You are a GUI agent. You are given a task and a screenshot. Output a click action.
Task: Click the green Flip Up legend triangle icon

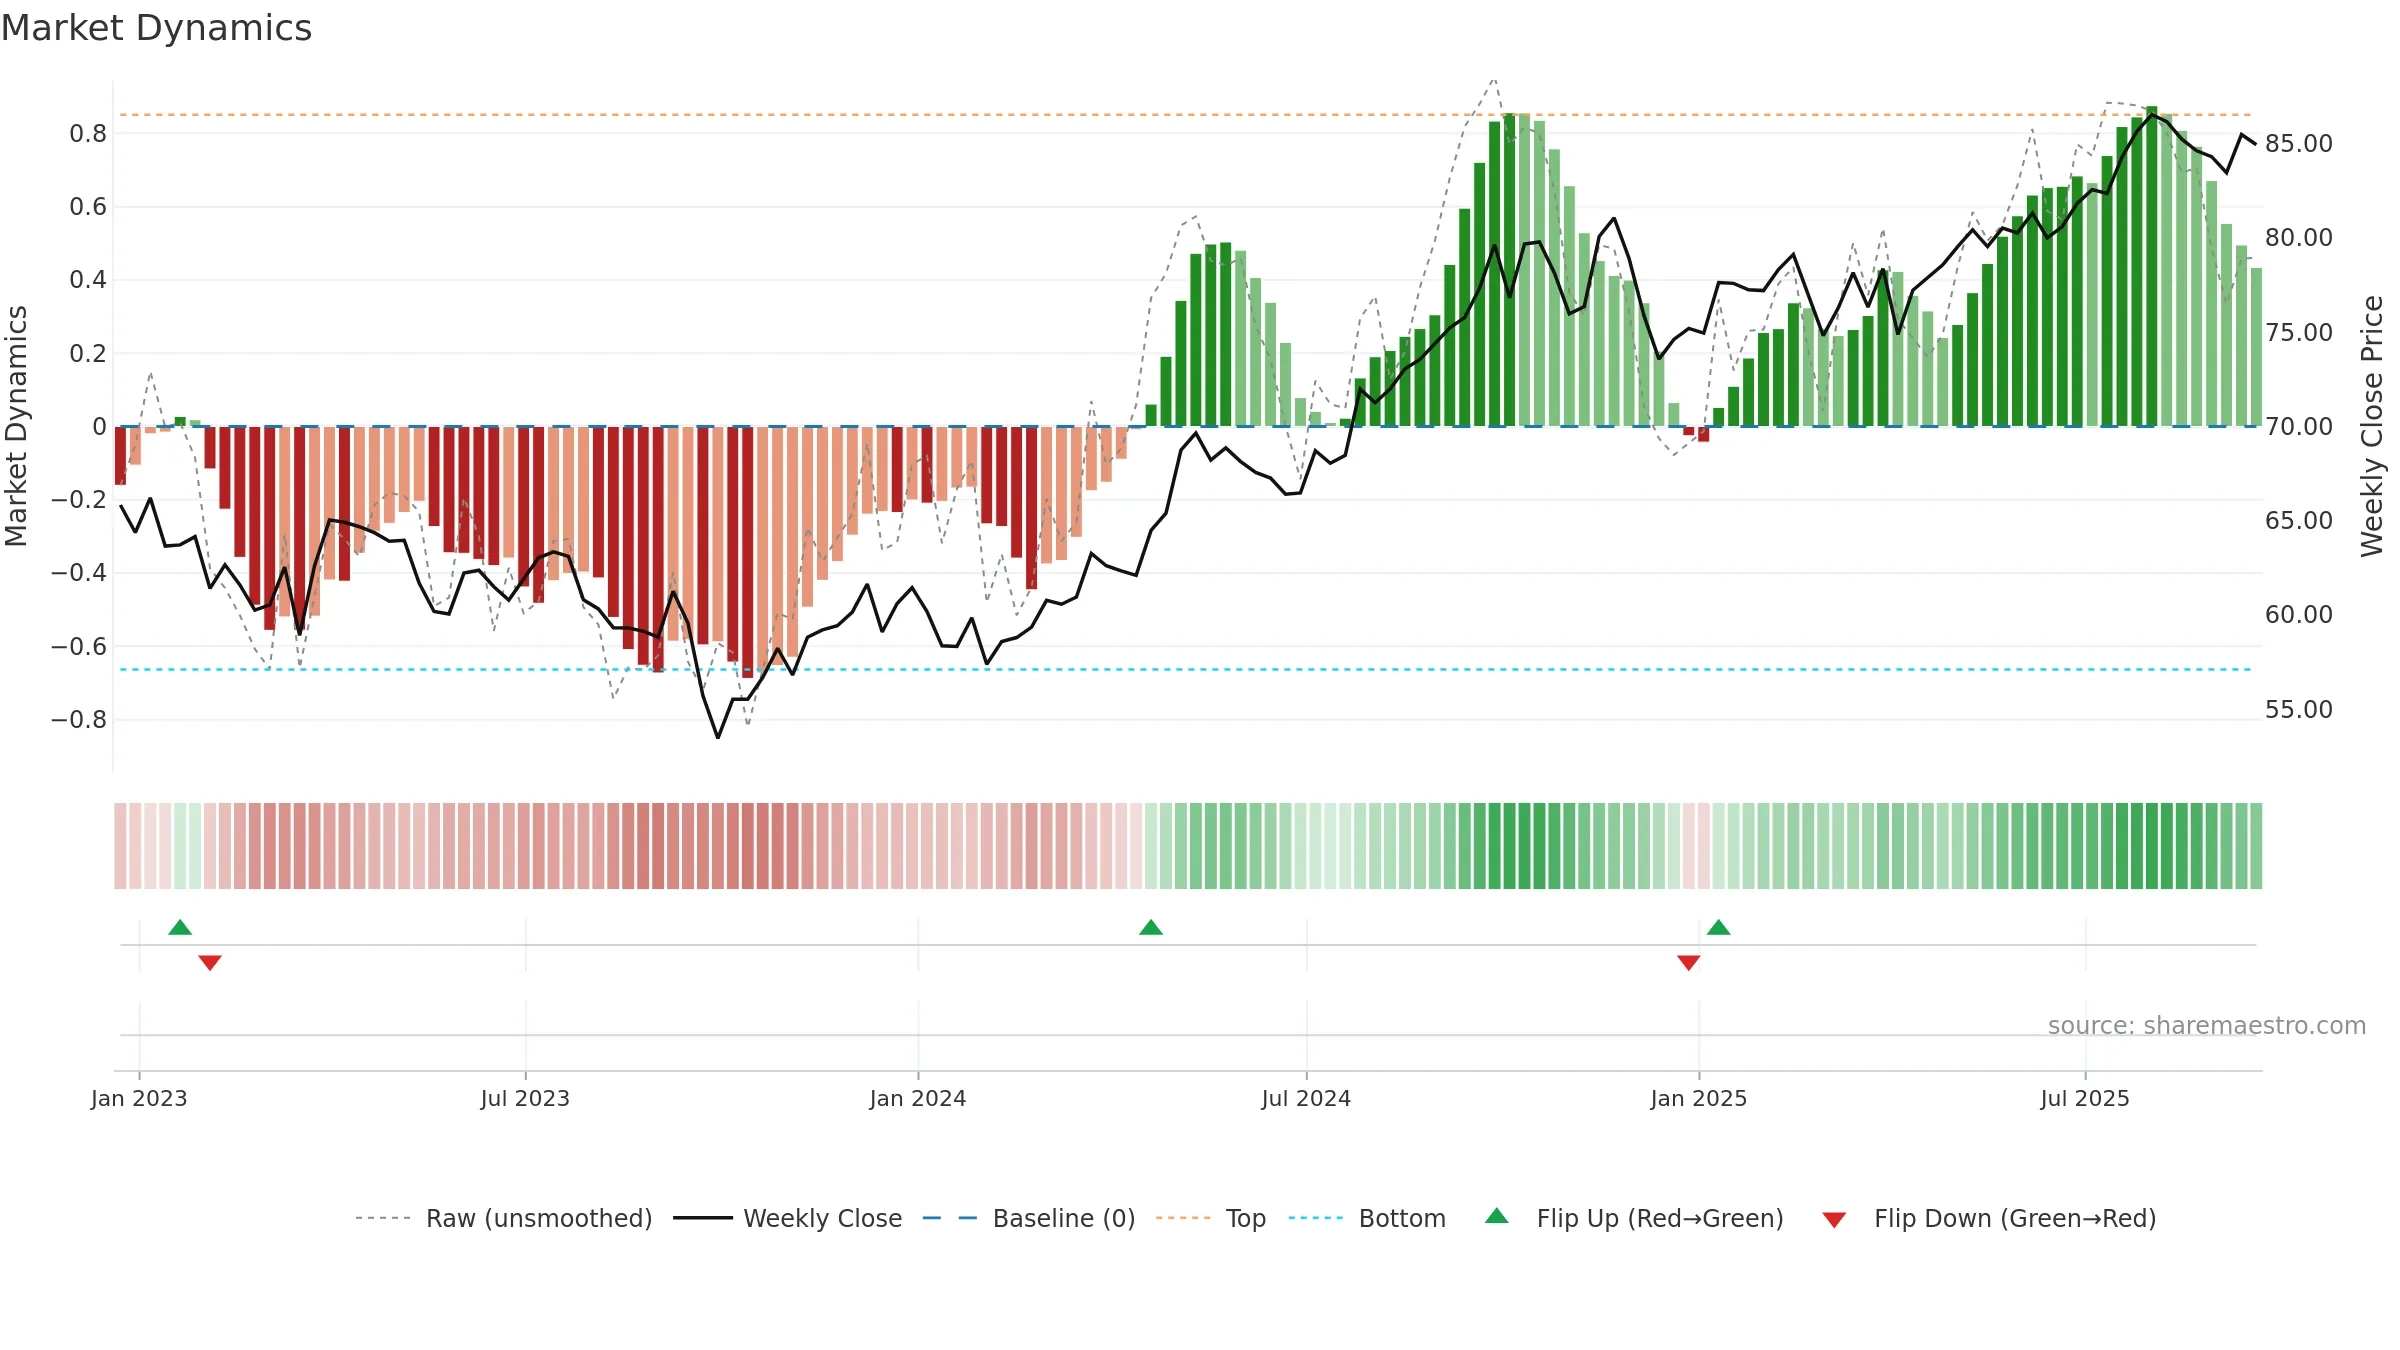1497,1216
